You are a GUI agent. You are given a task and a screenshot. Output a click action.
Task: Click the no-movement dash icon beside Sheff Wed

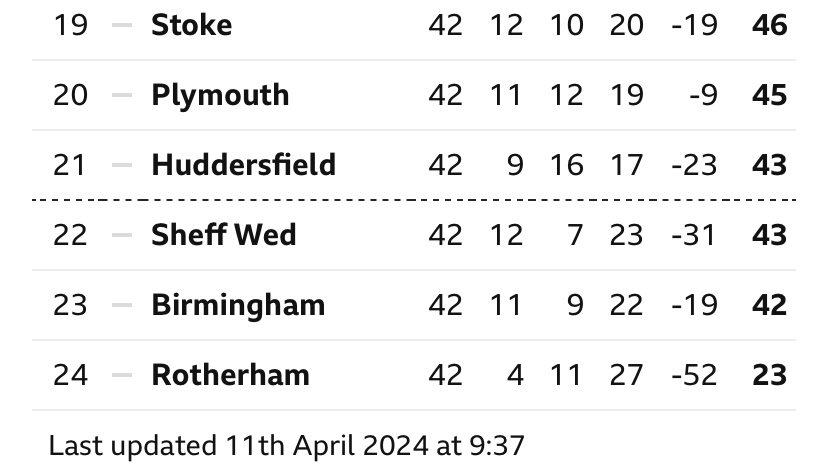tap(122, 235)
